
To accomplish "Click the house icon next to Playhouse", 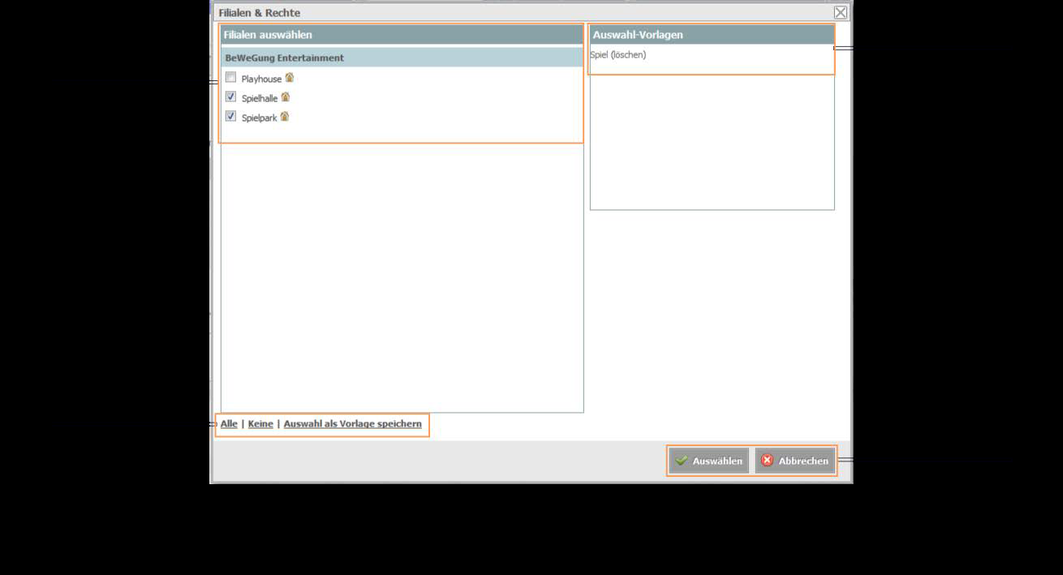I will (289, 78).
